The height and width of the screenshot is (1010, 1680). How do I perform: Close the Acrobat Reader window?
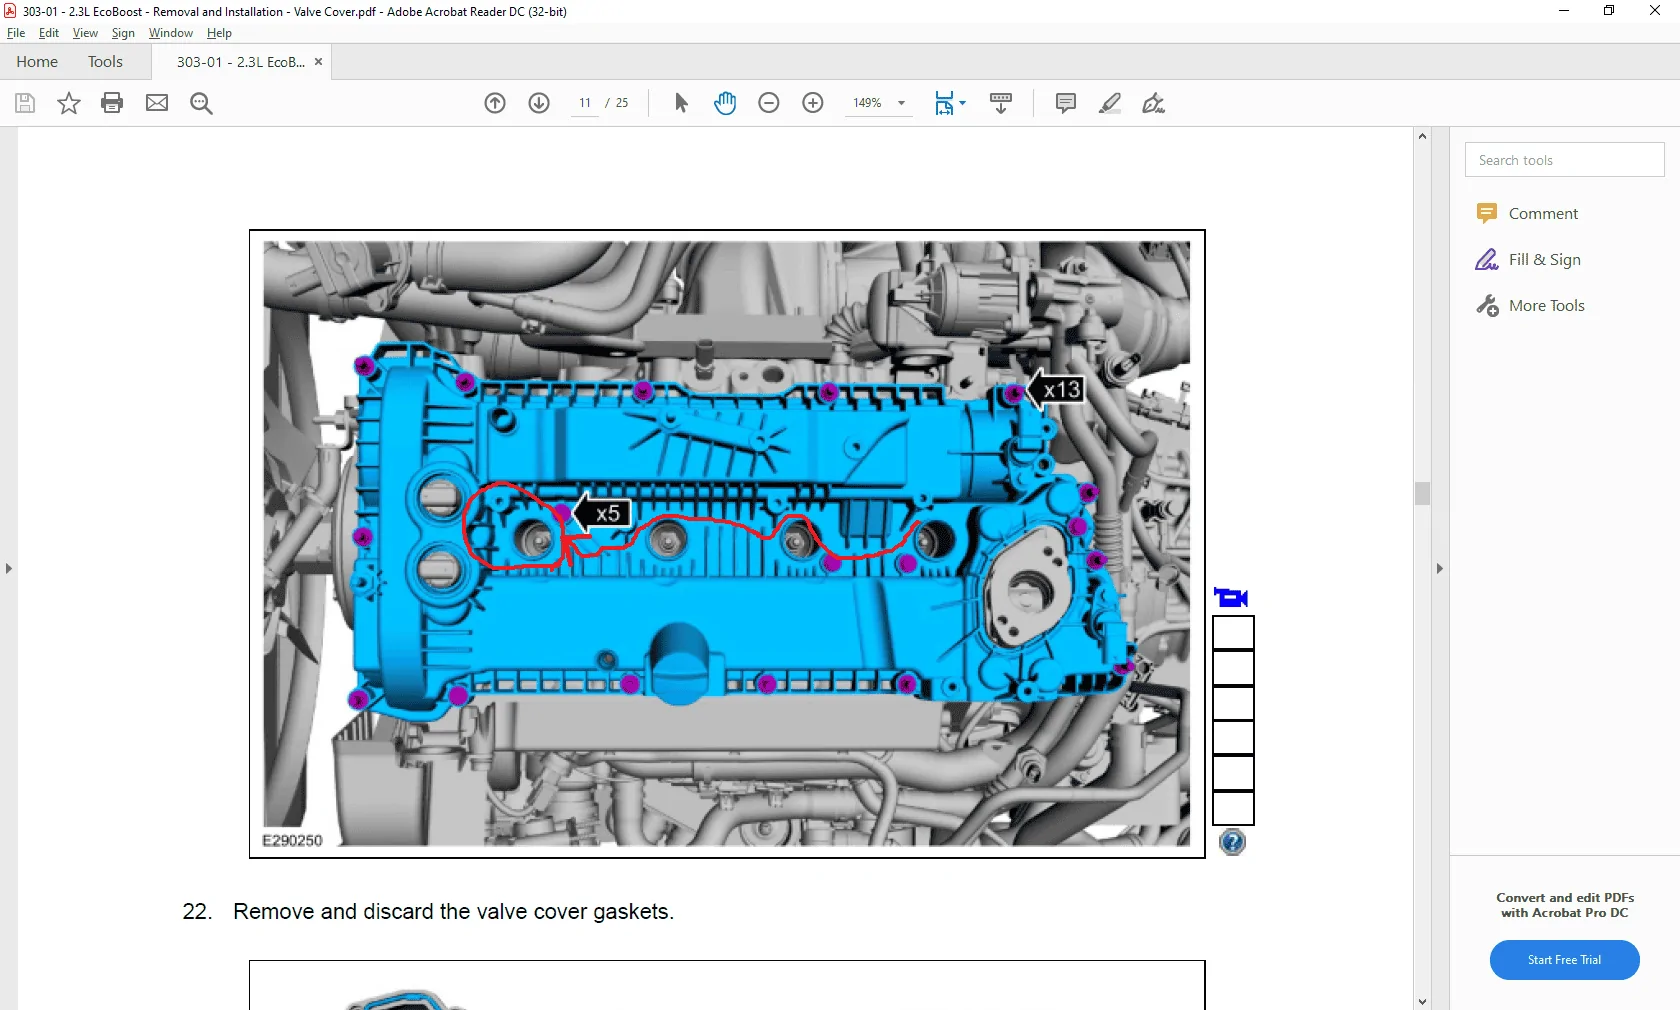click(1655, 11)
